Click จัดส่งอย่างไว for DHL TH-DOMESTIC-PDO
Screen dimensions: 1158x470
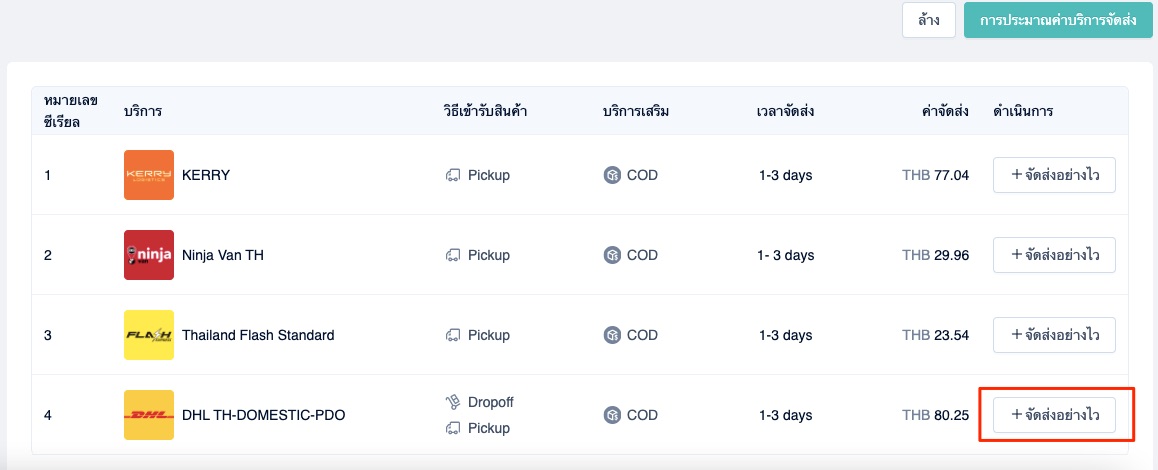[1054, 415]
